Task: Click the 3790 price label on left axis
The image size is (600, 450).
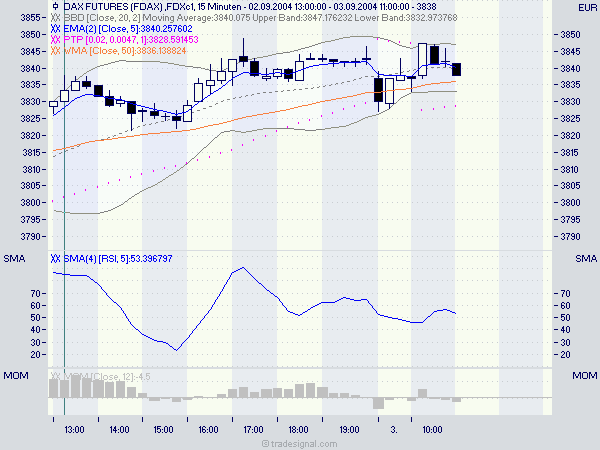Action: click(30, 236)
